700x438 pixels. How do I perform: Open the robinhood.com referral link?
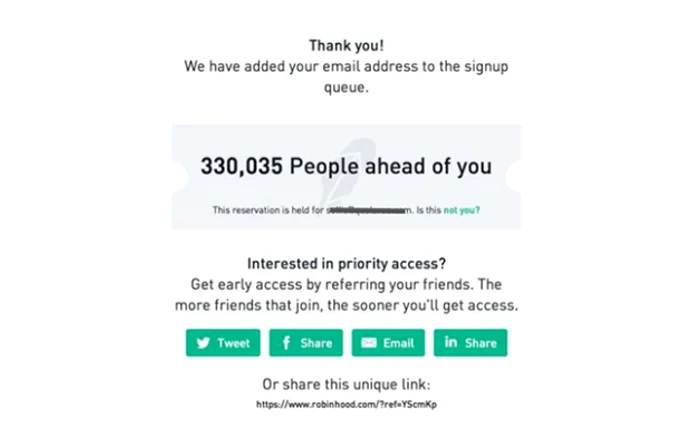346,404
